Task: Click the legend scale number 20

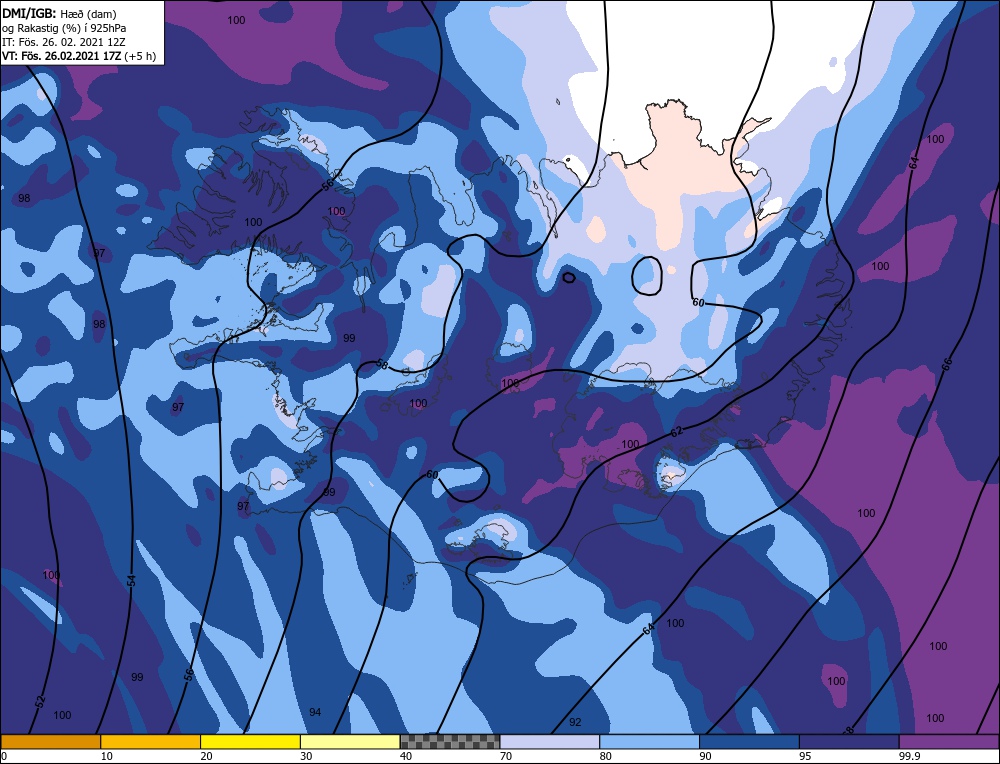Action: 207,756
